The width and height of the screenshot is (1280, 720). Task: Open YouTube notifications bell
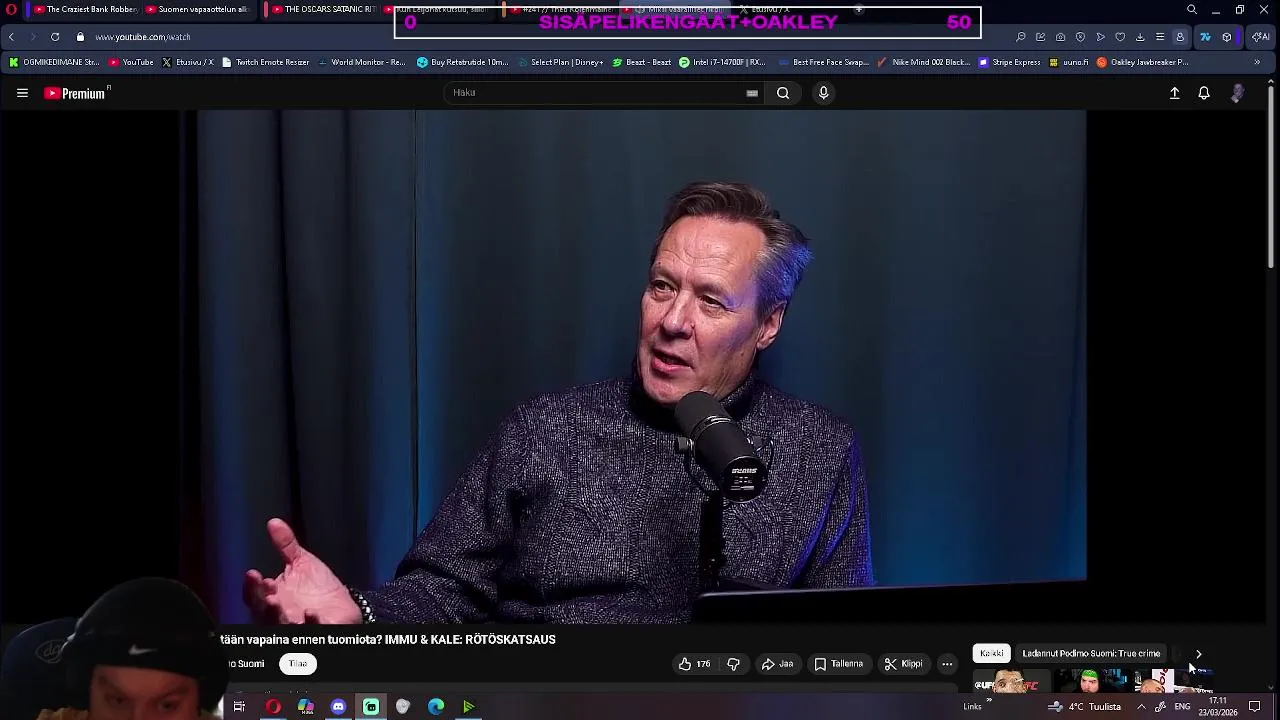(x=1204, y=93)
